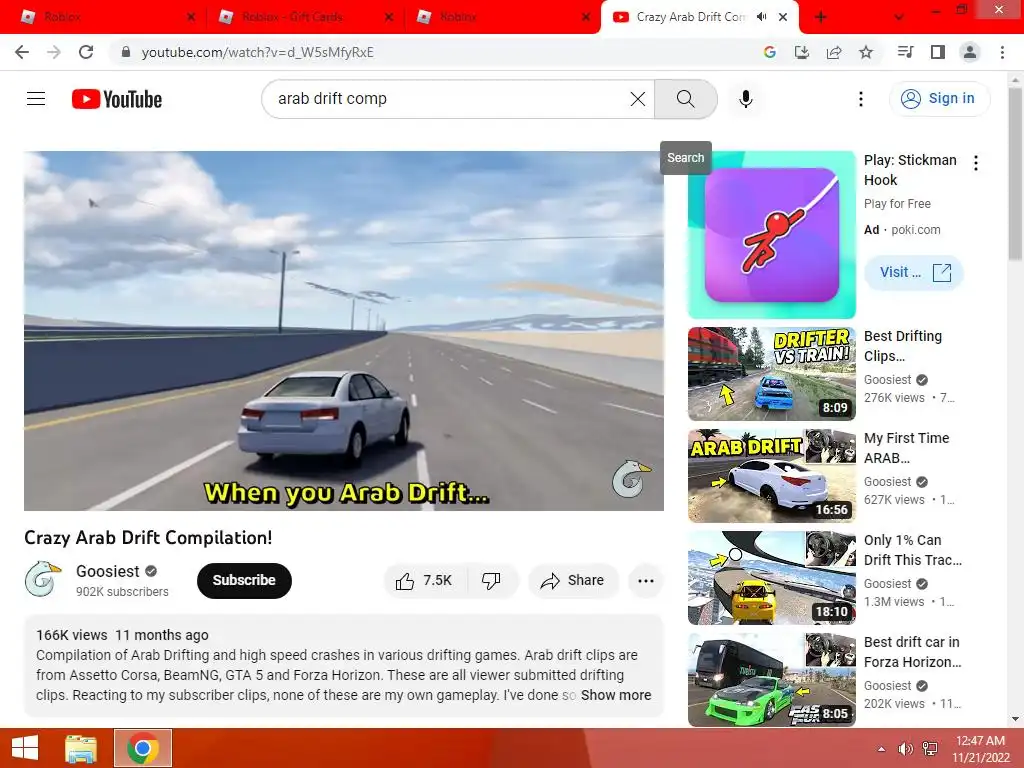Go forward with browser forward arrow
This screenshot has height=768, width=1024.
54,52
